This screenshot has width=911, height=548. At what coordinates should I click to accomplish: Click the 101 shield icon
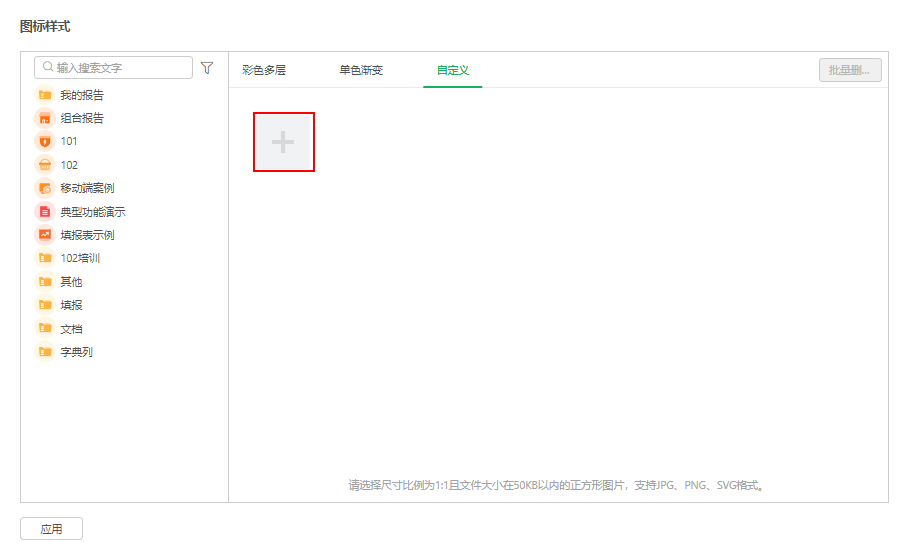[x=44, y=141]
